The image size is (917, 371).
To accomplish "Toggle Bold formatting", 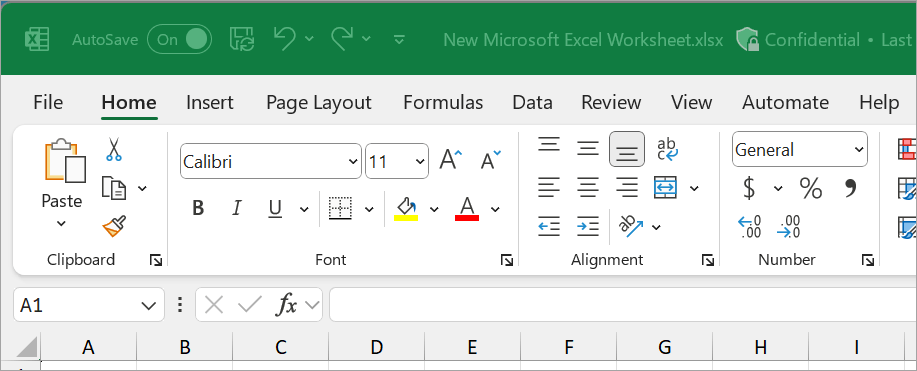I will (x=198, y=208).
